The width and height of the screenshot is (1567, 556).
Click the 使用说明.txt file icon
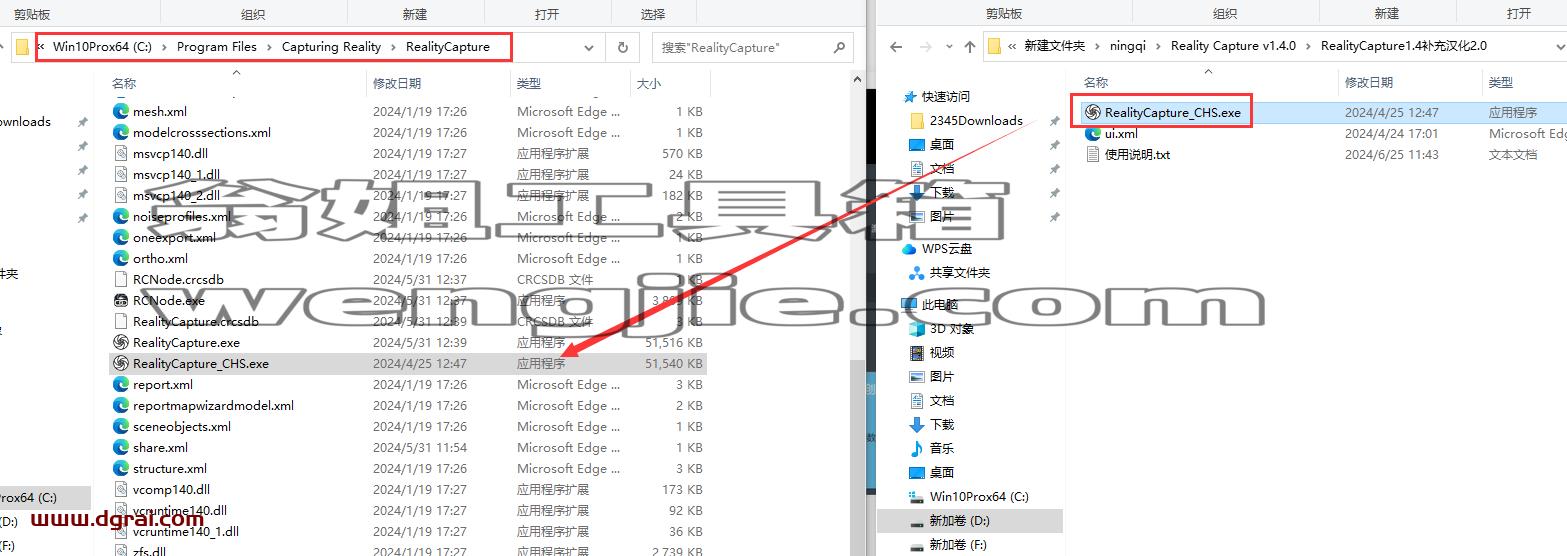tap(1093, 154)
